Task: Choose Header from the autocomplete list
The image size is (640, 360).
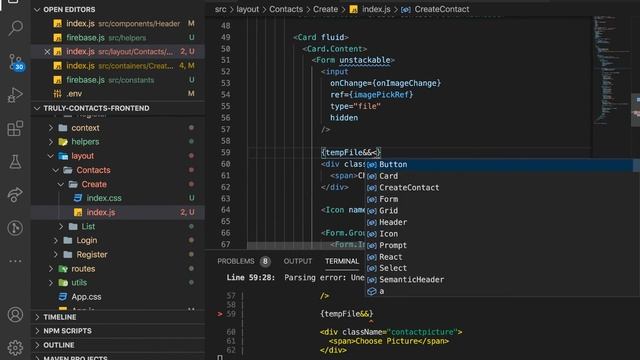Action: point(502,222)
